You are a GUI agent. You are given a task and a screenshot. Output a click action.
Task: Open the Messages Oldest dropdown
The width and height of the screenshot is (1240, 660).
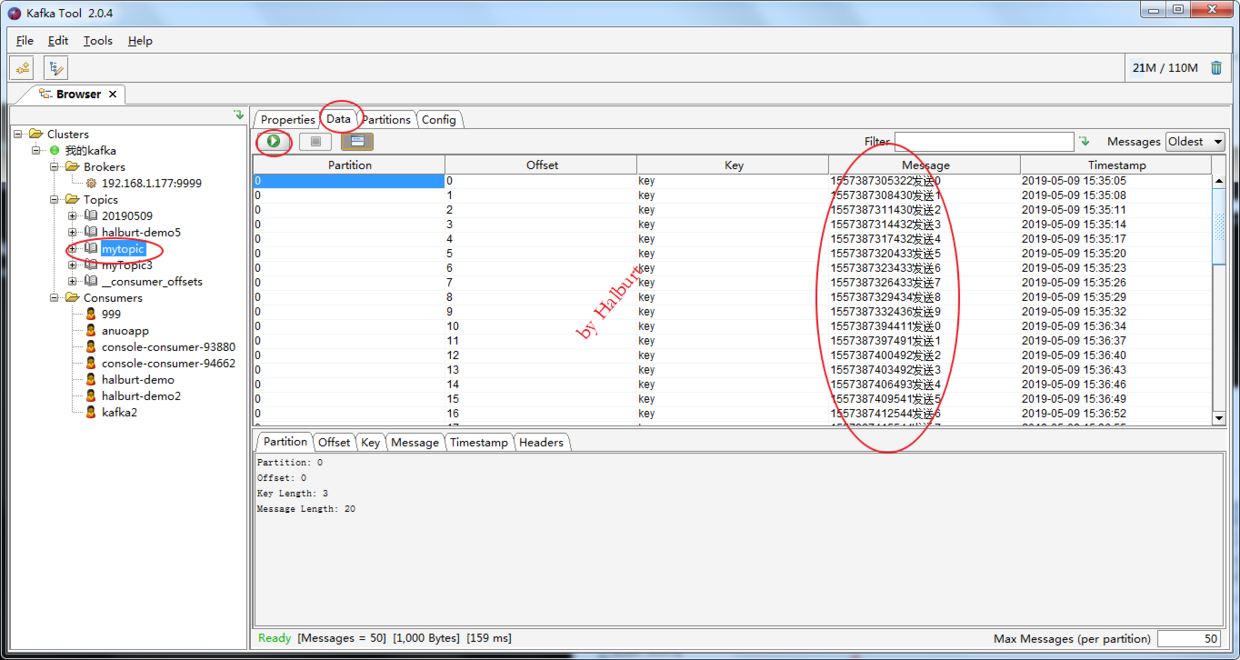click(1195, 142)
